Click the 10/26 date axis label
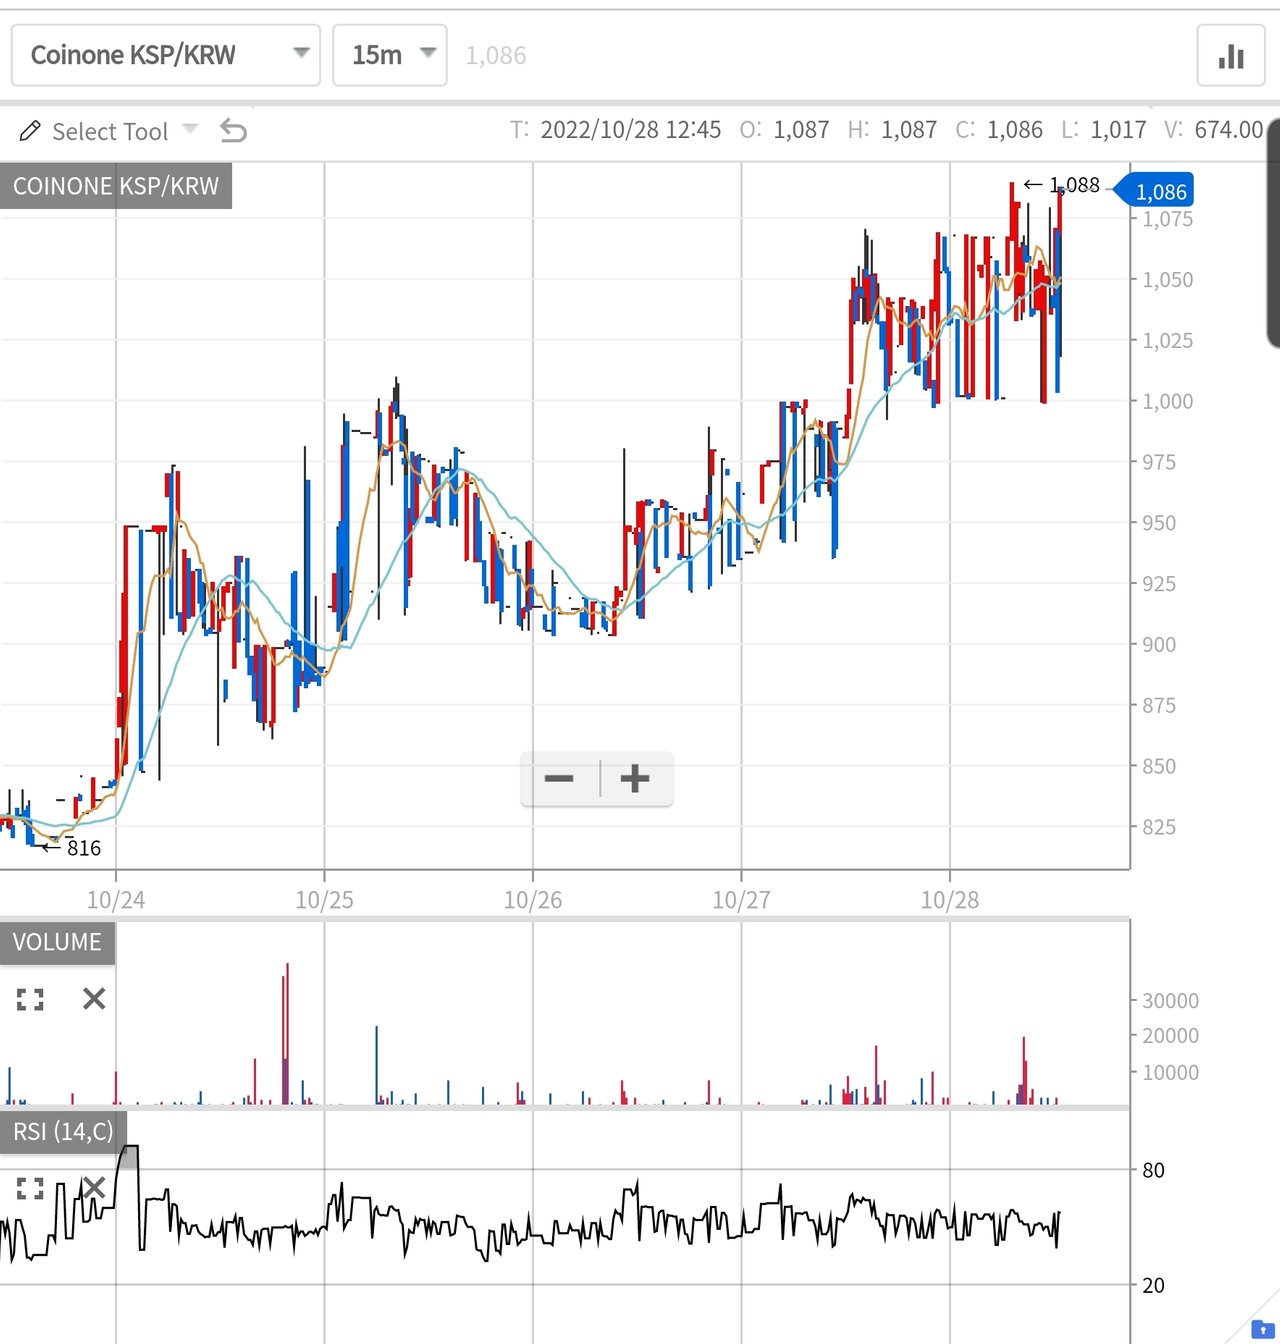 533,900
